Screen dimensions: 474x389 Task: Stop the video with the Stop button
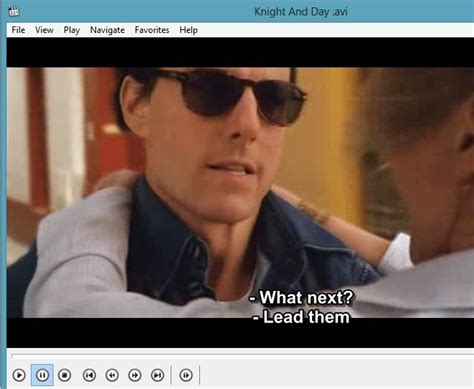(x=65, y=375)
